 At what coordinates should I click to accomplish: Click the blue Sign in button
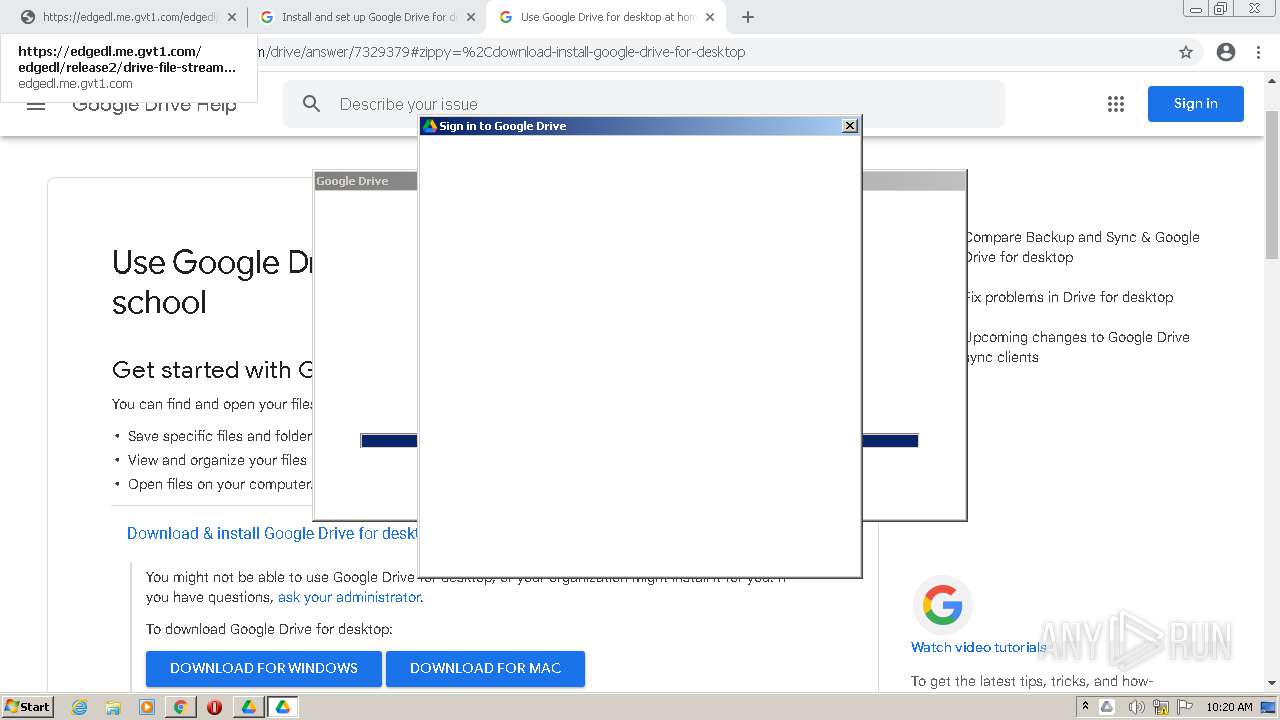coord(1196,104)
